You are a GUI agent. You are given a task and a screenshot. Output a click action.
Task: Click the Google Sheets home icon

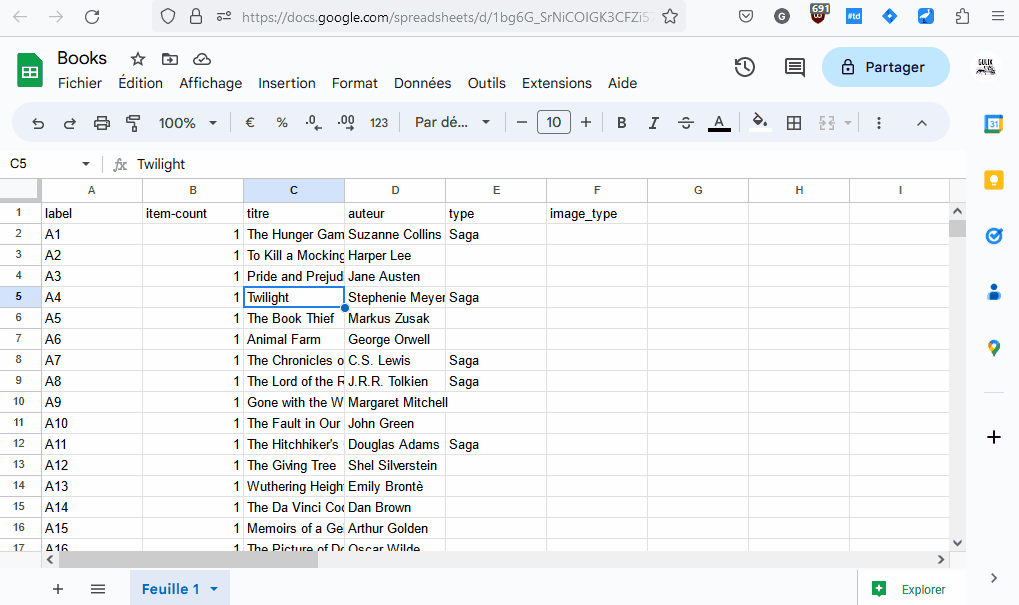30,70
